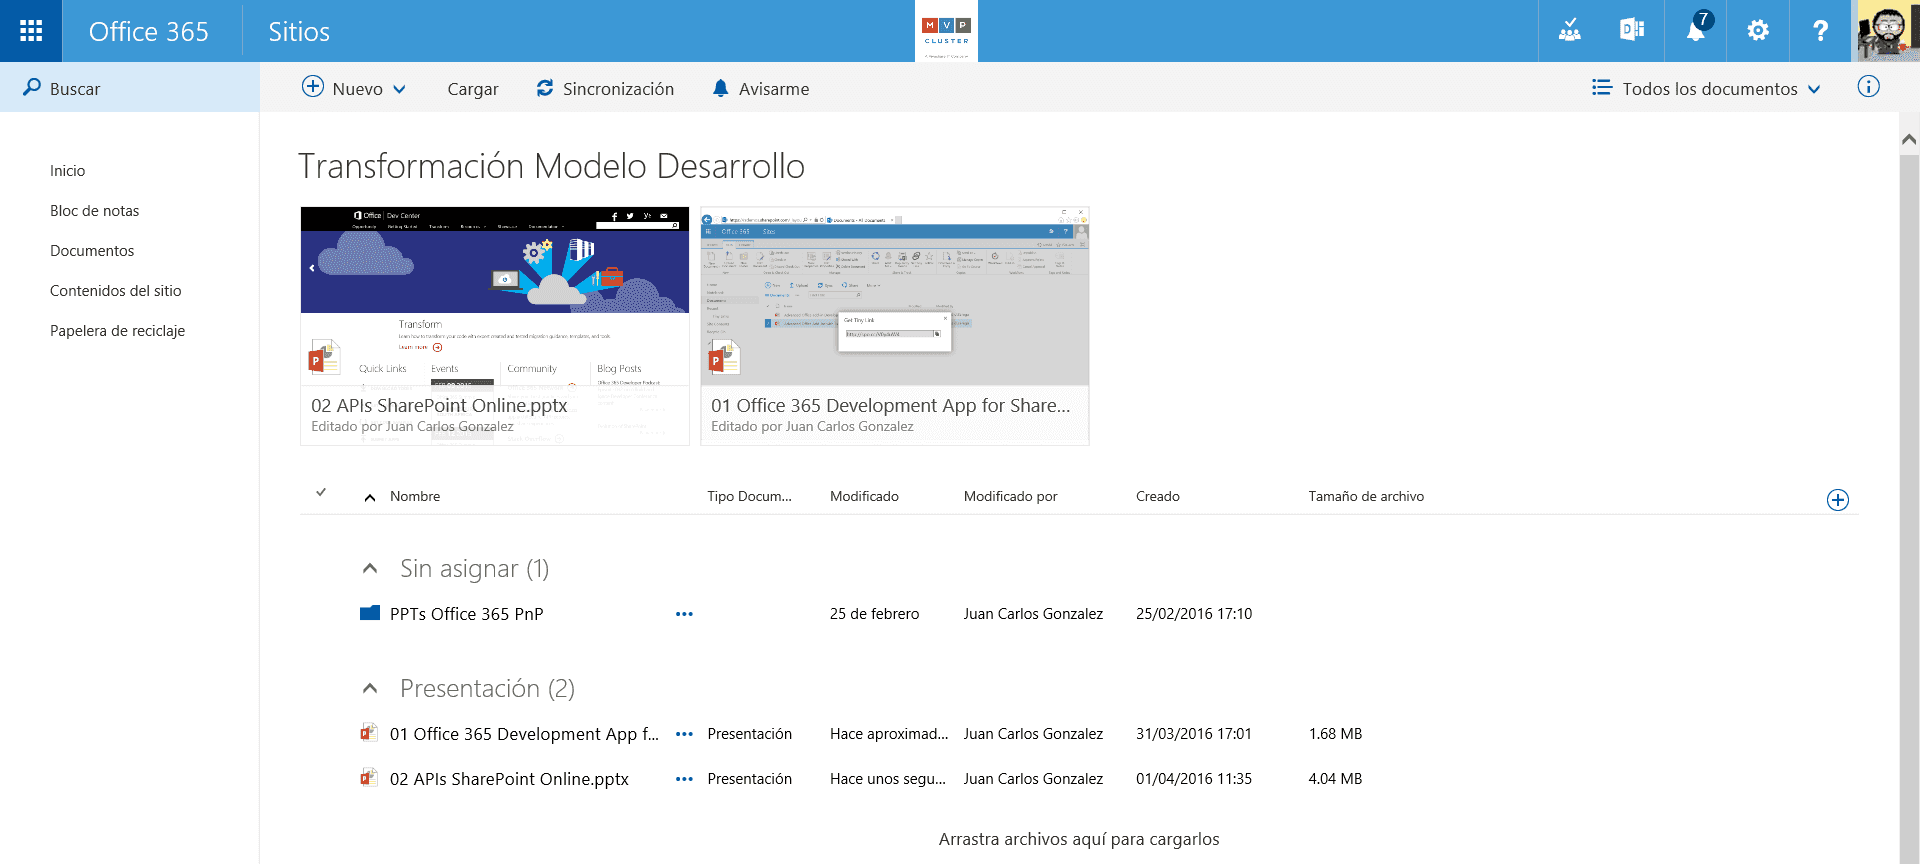Screen dimensions: 1920x864
Task: Click the Avisarme bell icon
Action: (x=720, y=88)
